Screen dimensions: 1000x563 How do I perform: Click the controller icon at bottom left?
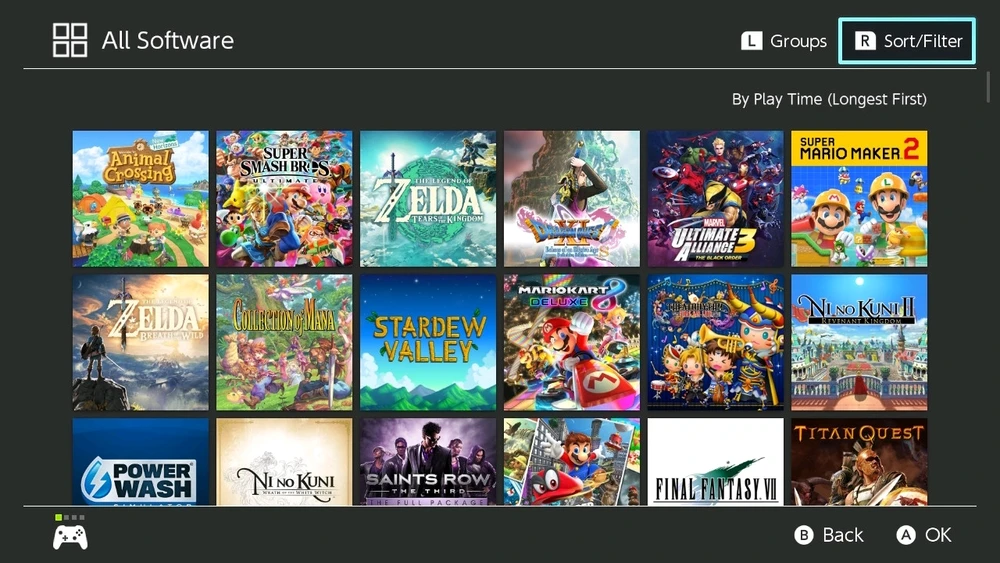point(70,537)
